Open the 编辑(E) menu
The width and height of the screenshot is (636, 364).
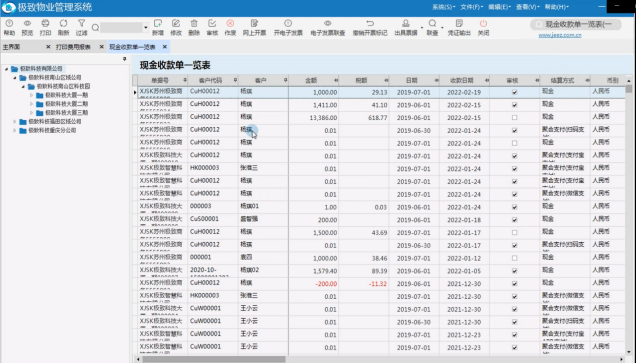pos(499,7)
